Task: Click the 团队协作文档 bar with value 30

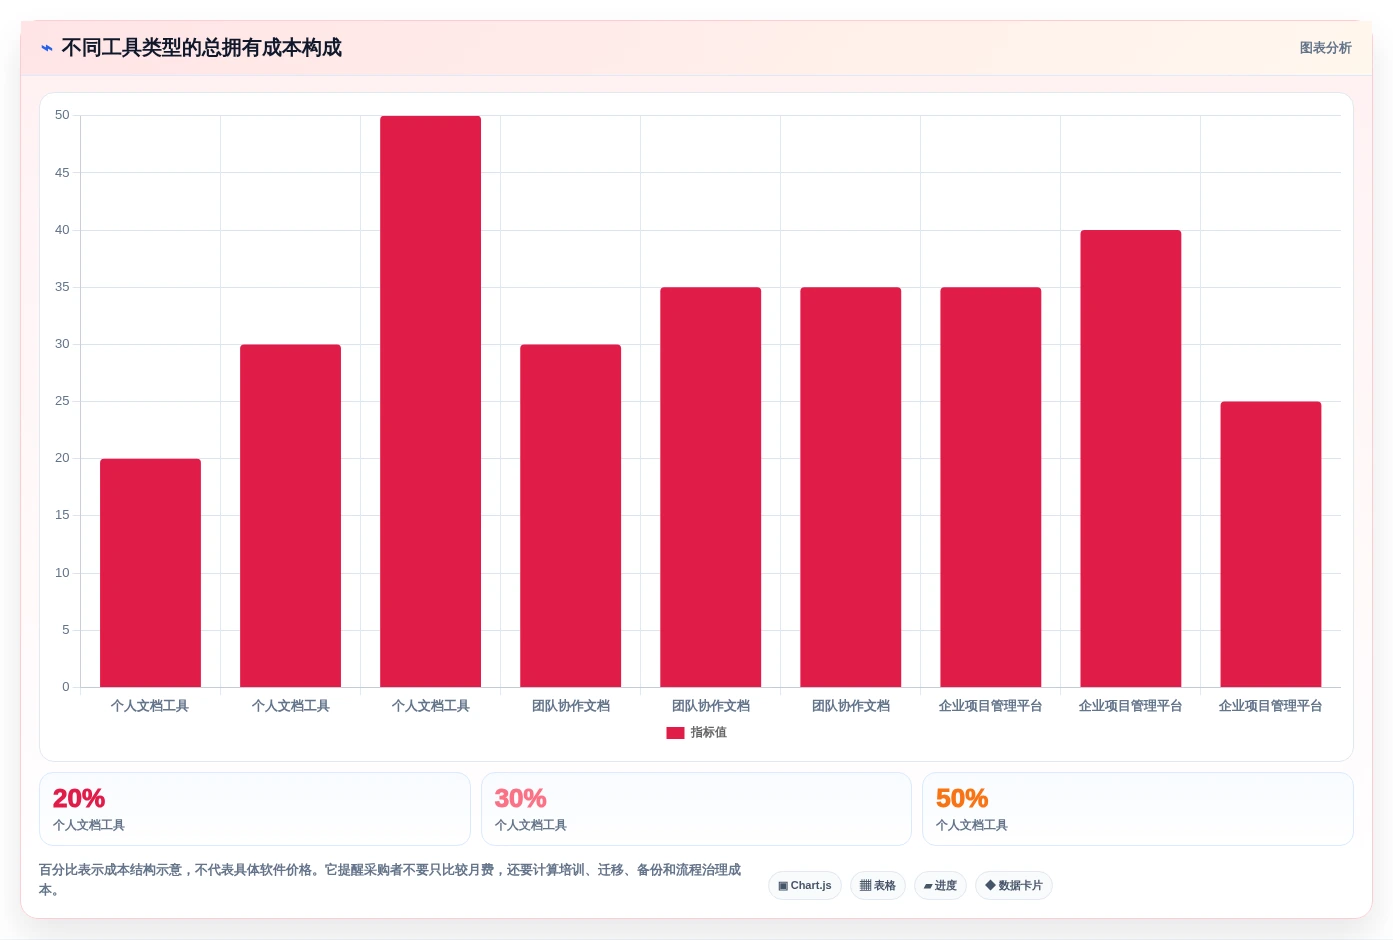Action: point(570,516)
